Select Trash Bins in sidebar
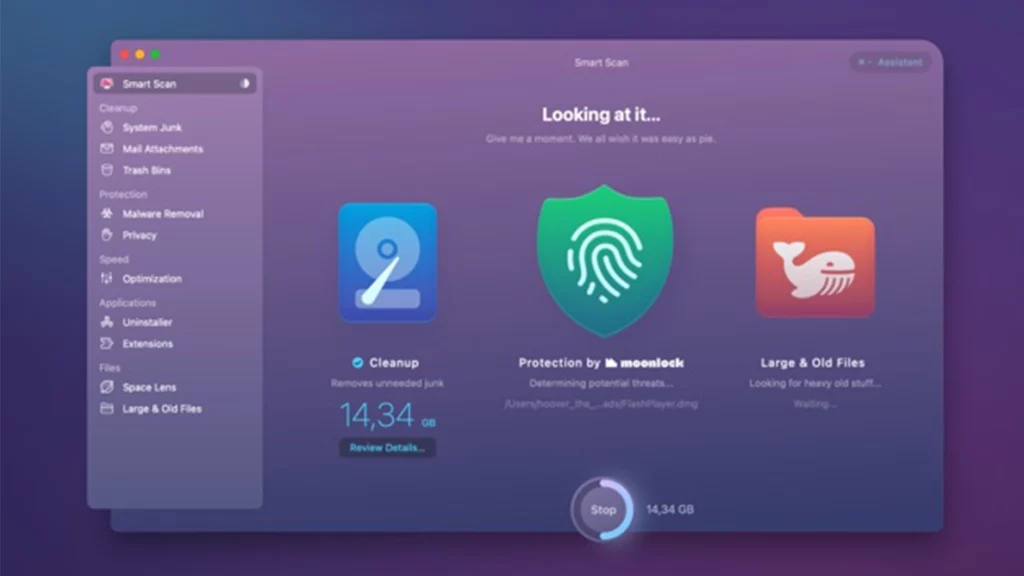Image resolution: width=1024 pixels, height=576 pixels. point(148,170)
